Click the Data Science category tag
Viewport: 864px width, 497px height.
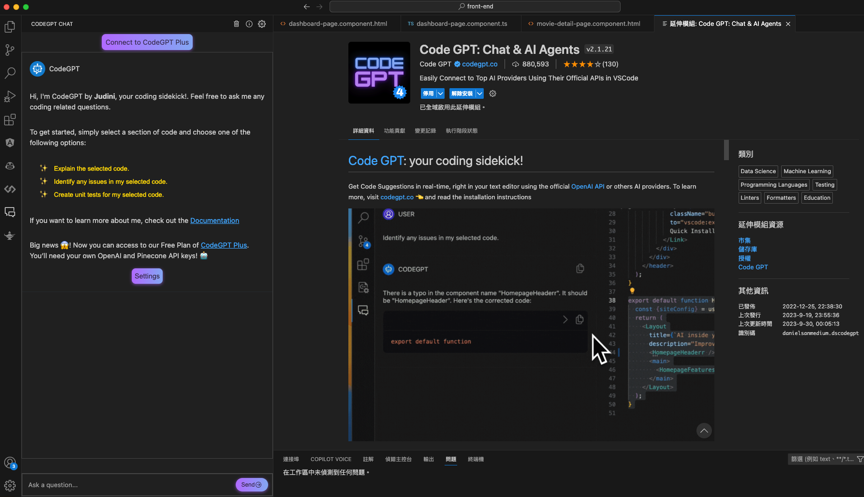(758, 171)
